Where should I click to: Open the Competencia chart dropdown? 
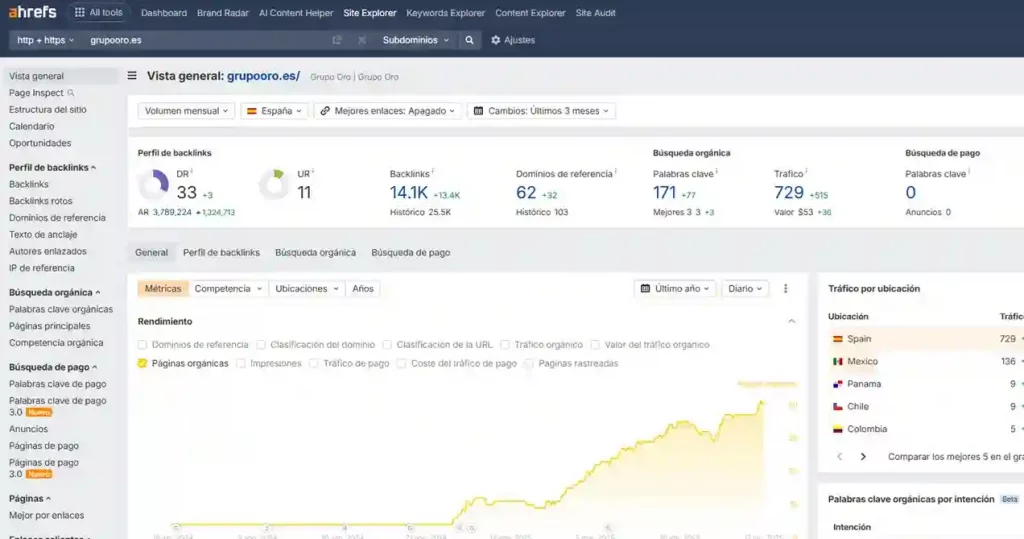tap(228, 288)
